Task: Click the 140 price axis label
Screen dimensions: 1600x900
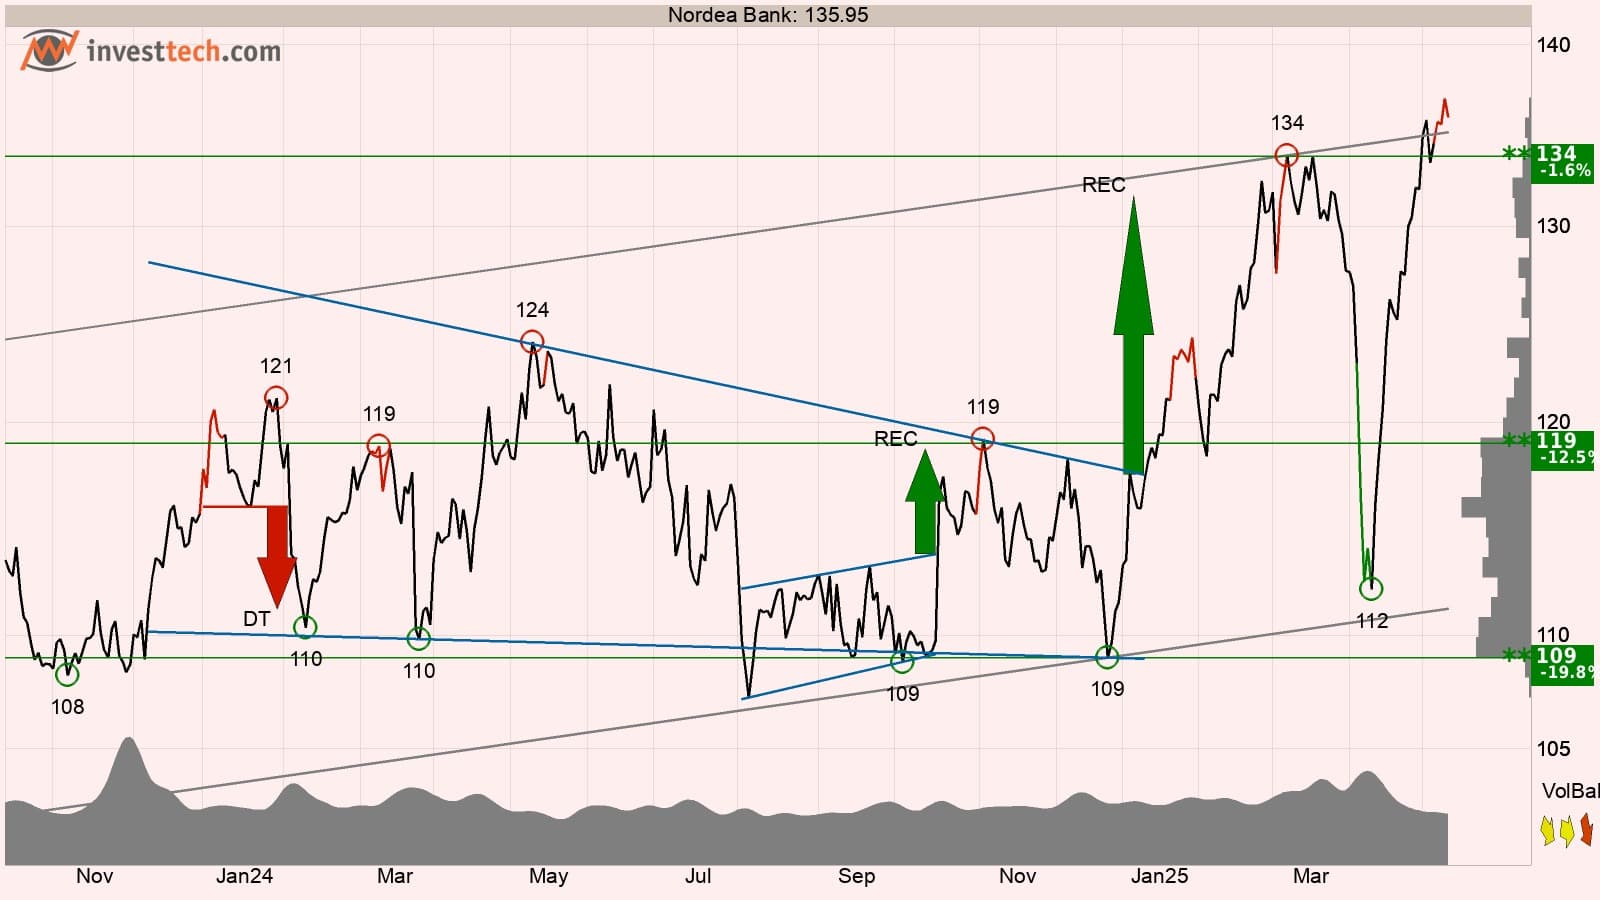Action: (1553, 44)
